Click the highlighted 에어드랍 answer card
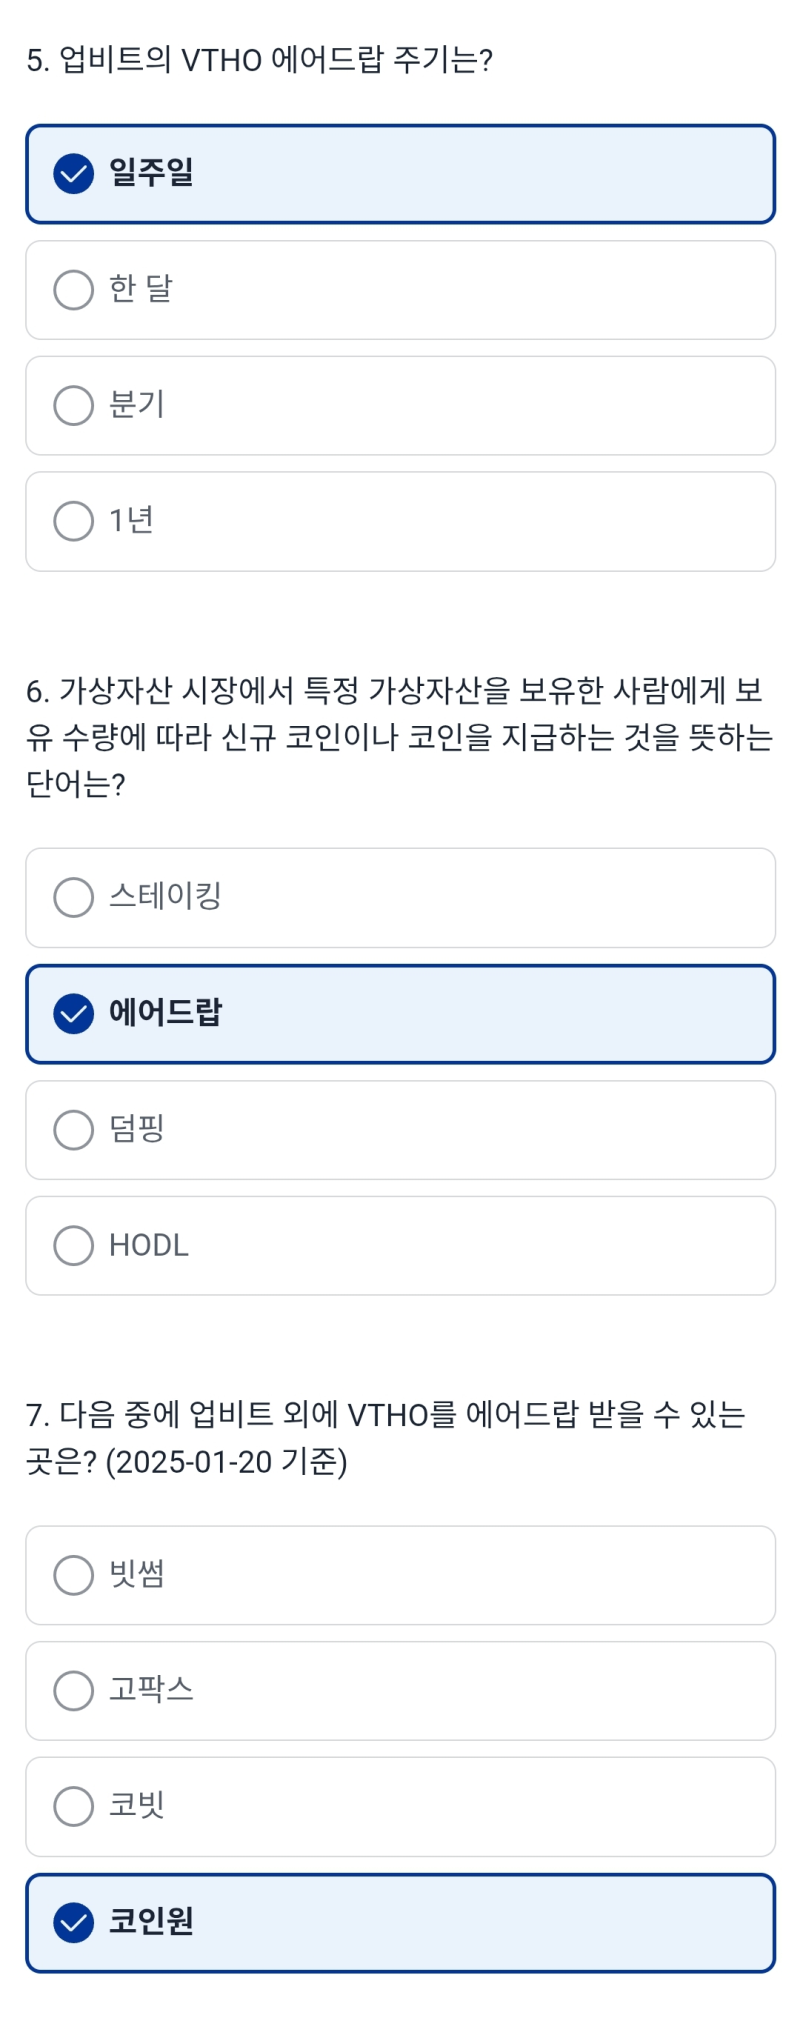 click(400, 1013)
